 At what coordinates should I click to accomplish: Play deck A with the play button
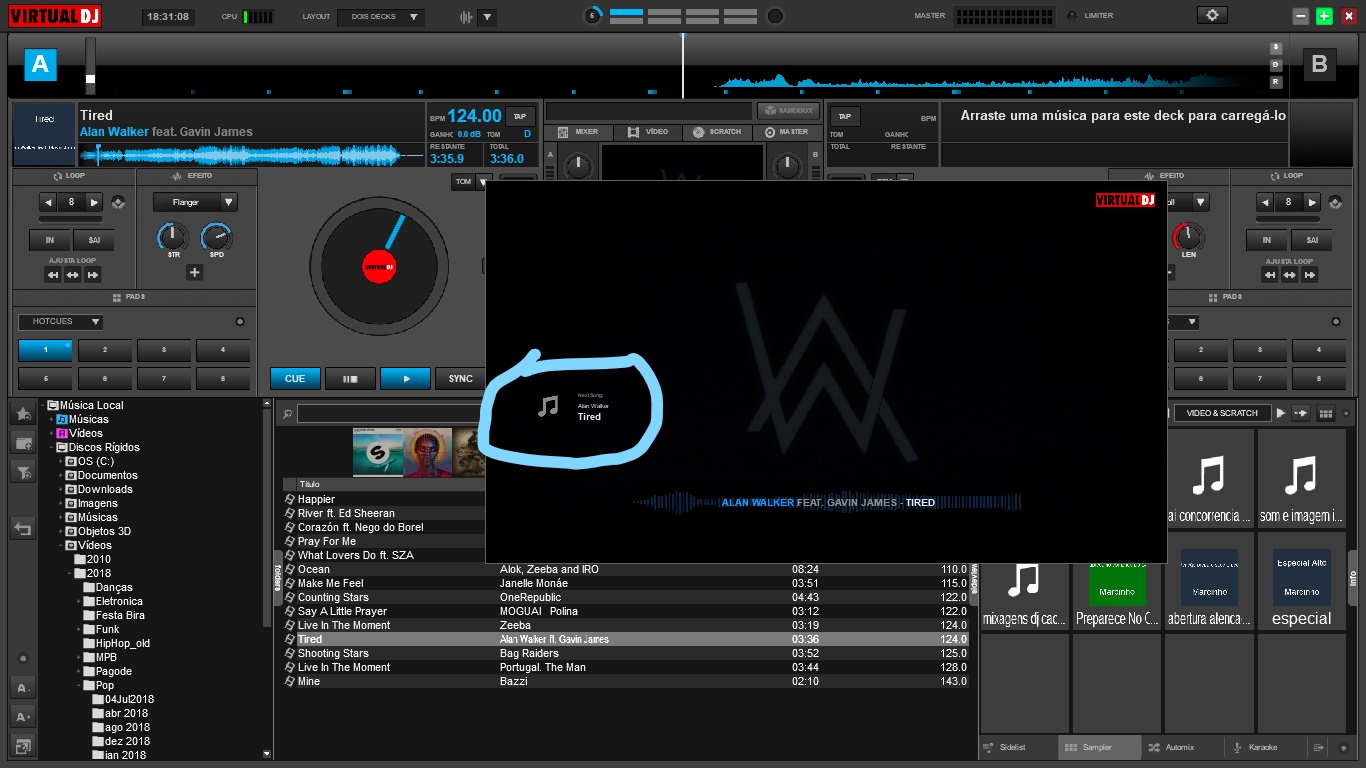coord(405,379)
